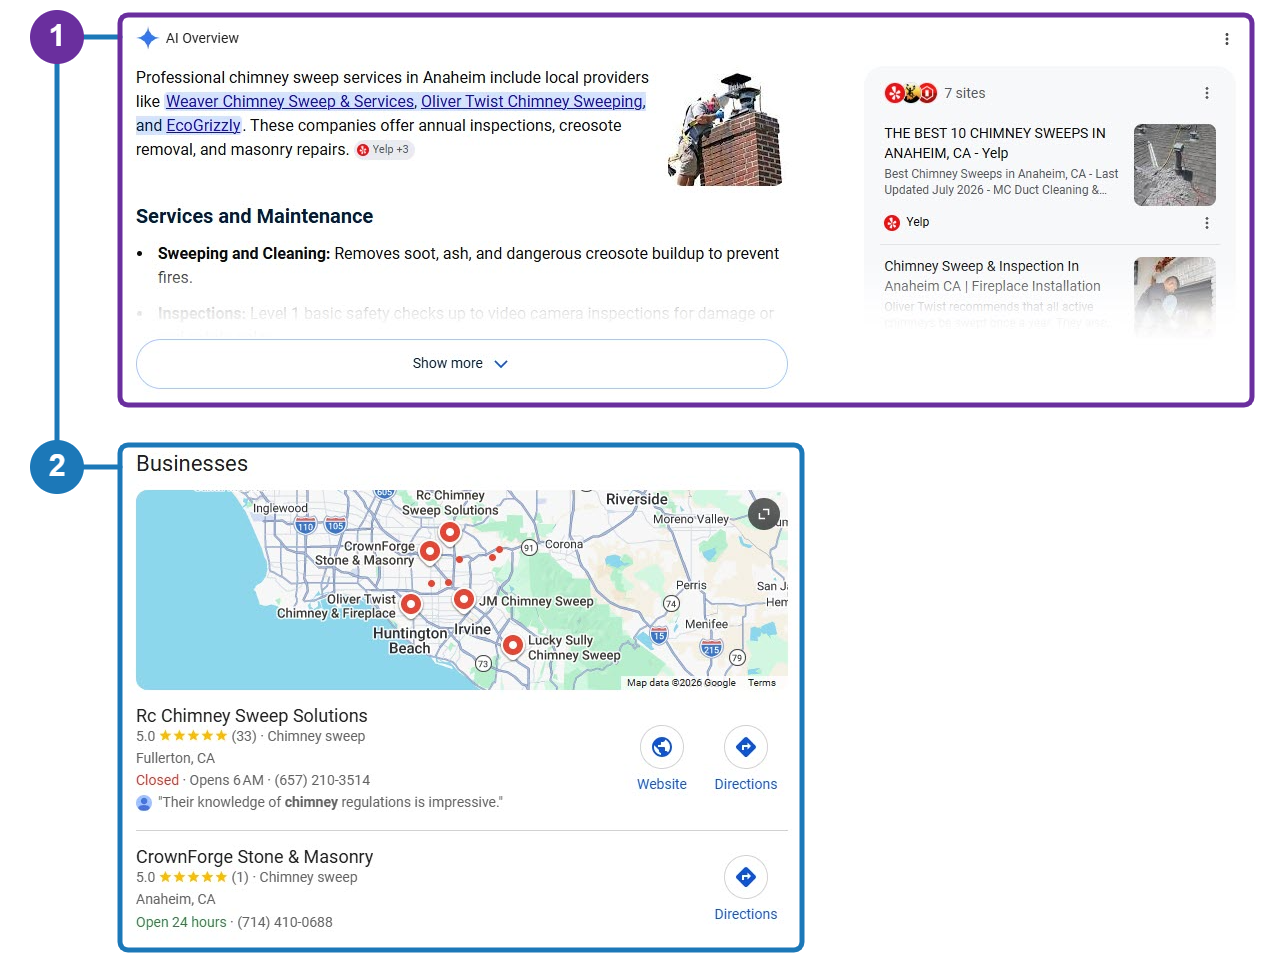Open the CrownForge Stone & Masonry listing
Image resolution: width=1272 pixels, height=965 pixels.
click(254, 857)
